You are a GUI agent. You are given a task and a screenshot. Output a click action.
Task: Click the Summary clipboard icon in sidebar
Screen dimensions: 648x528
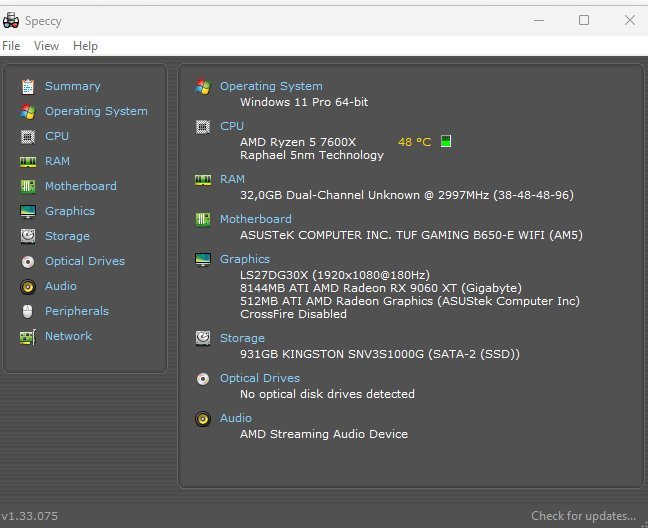tap(27, 86)
